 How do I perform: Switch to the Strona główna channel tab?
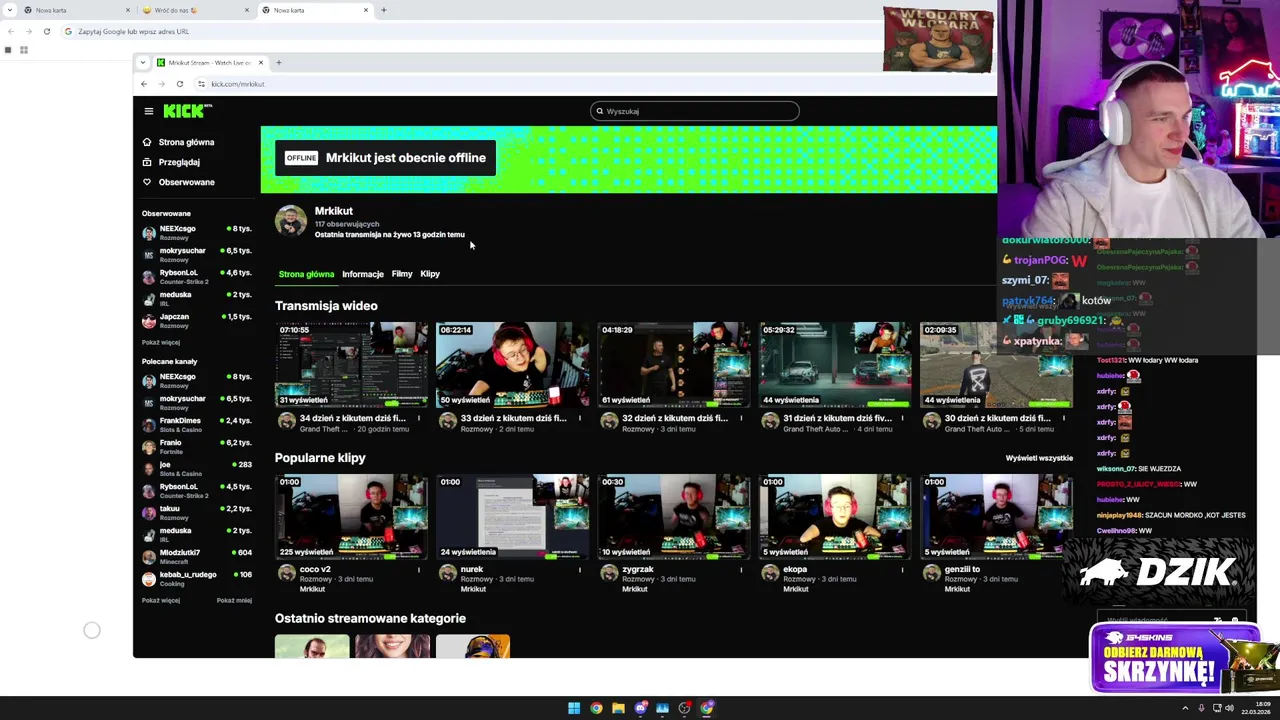(306, 274)
